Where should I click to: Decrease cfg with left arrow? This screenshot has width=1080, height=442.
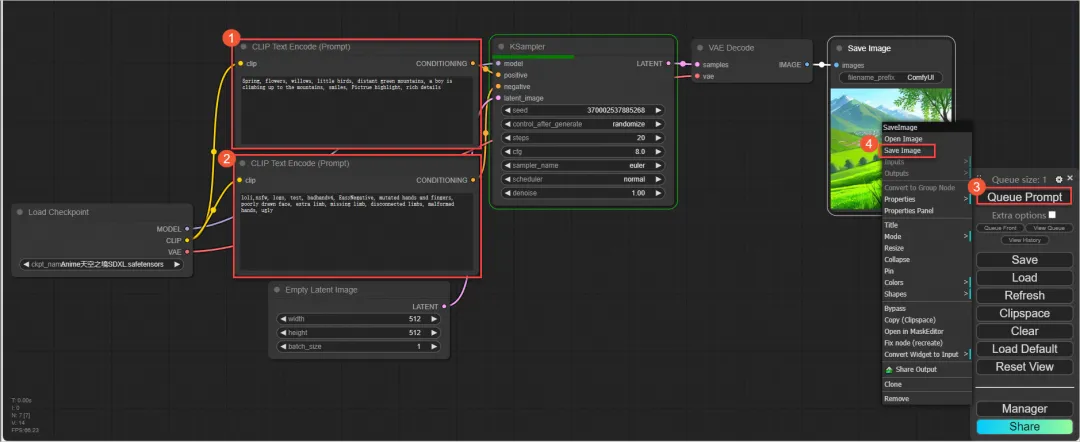tap(508, 151)
